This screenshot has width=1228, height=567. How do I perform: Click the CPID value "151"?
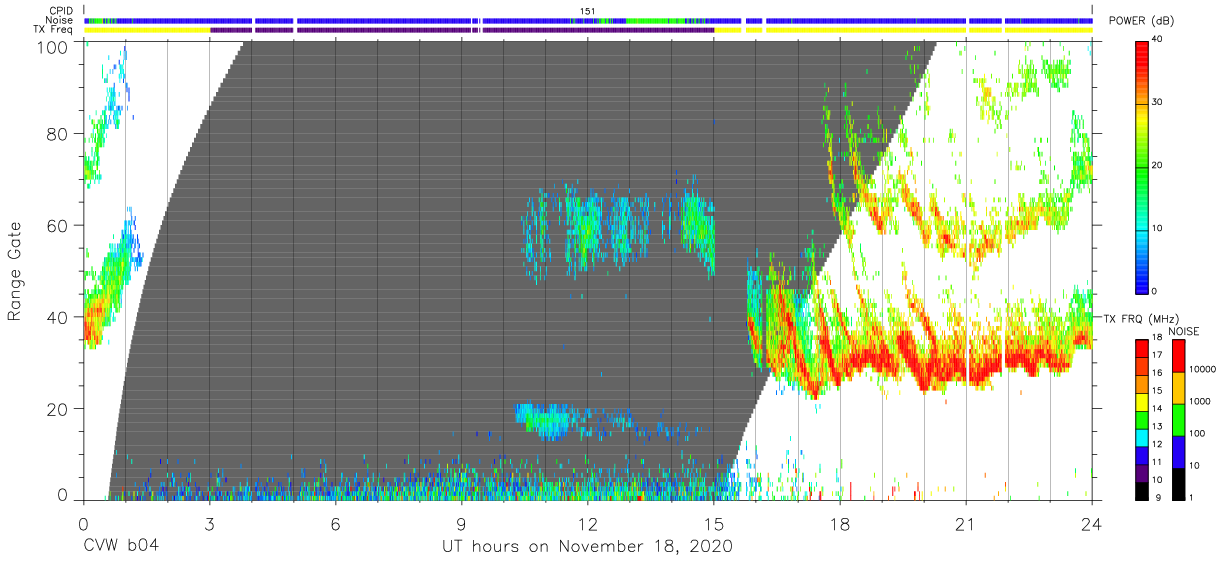point(588,11)
